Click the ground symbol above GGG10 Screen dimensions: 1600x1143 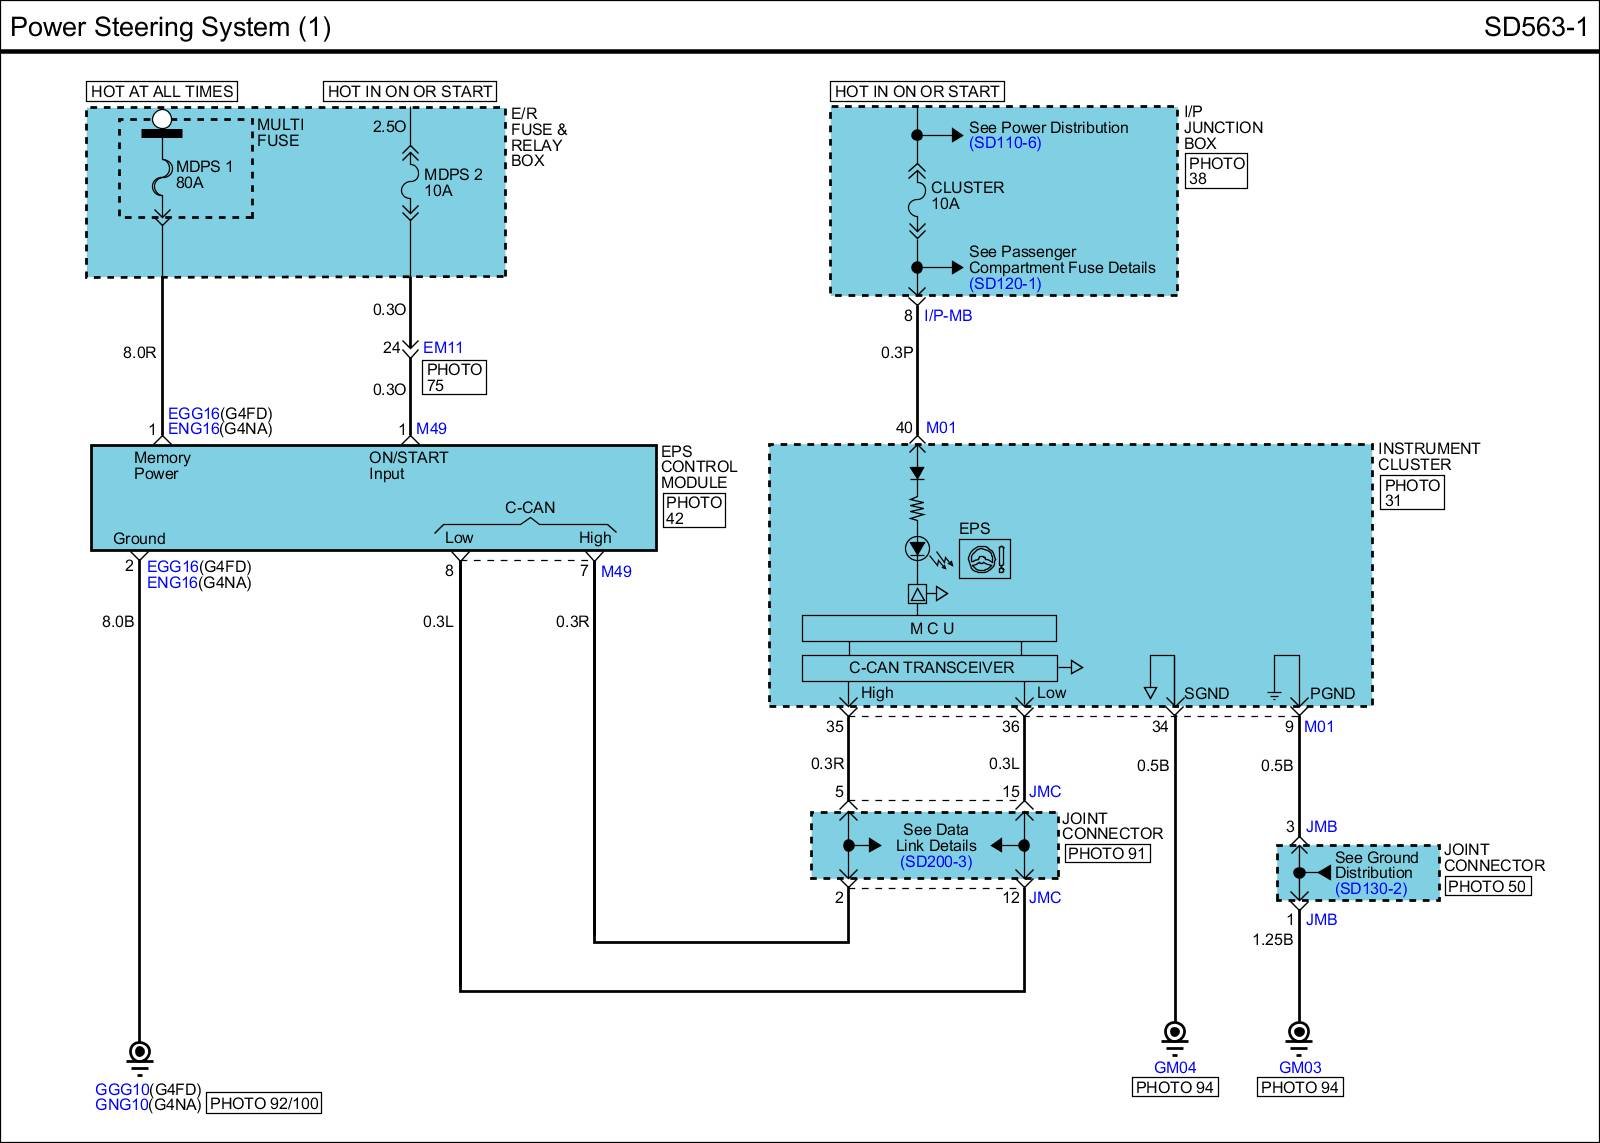(140, 1054)
